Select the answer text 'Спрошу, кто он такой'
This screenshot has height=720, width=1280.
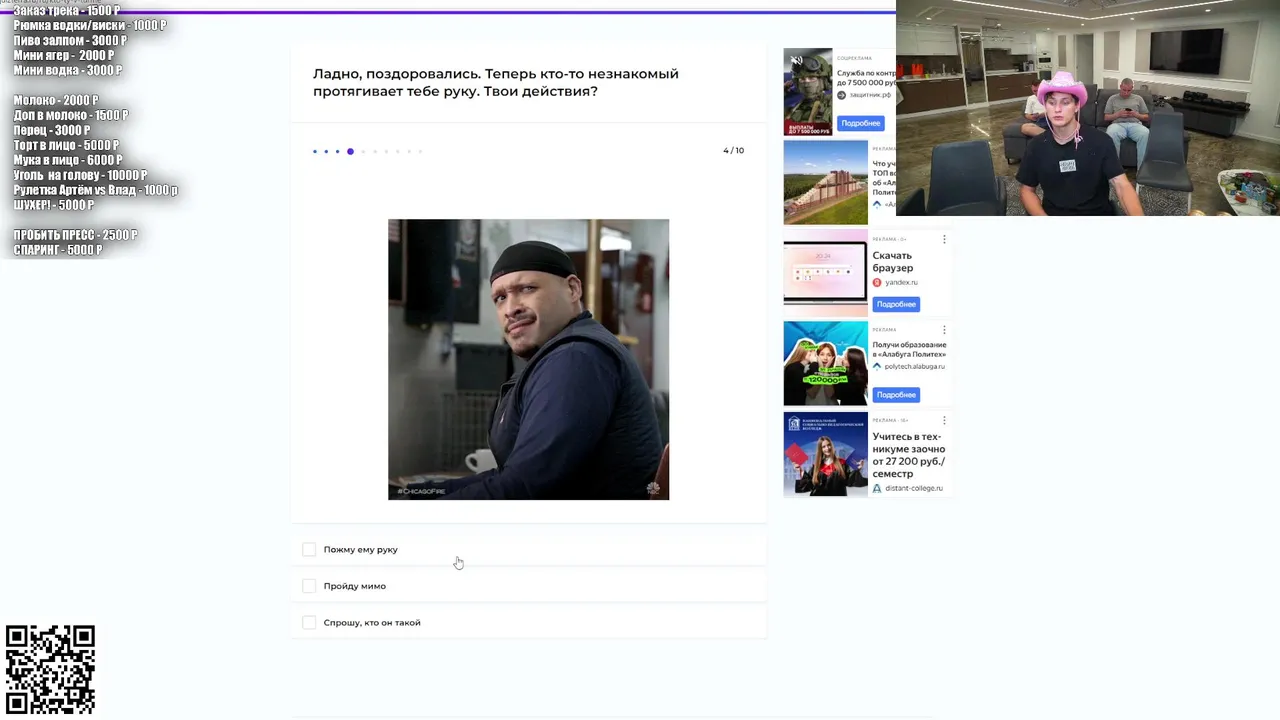[x=372, y=622]
